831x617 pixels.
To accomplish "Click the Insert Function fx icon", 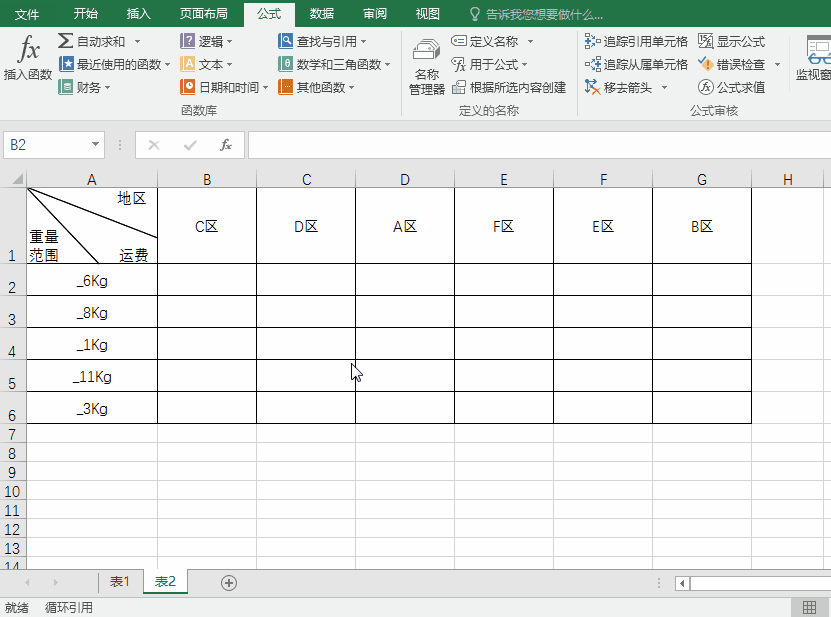I will click(x=28, y=49).
